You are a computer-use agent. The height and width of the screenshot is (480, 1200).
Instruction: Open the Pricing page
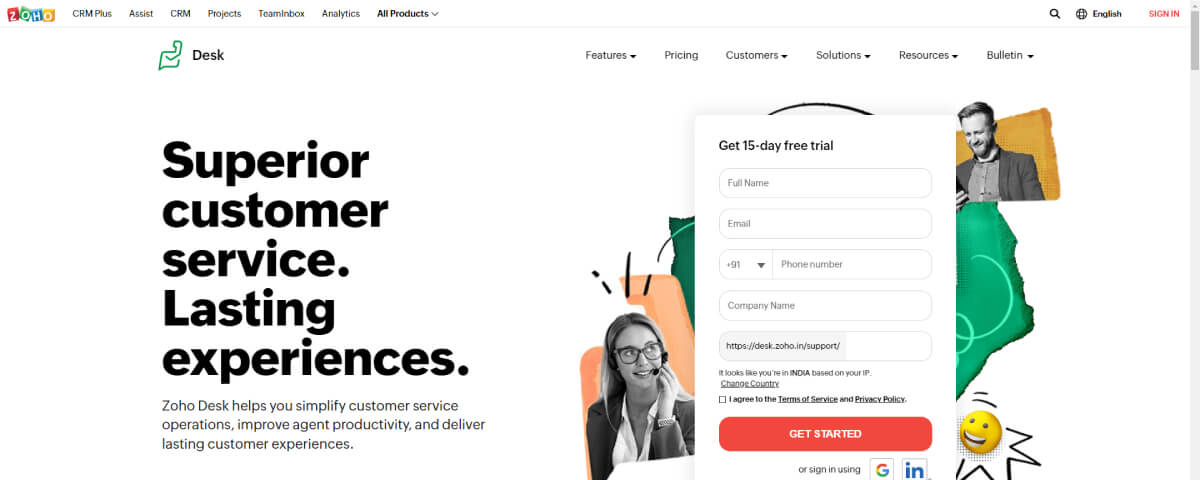(681, 55)
